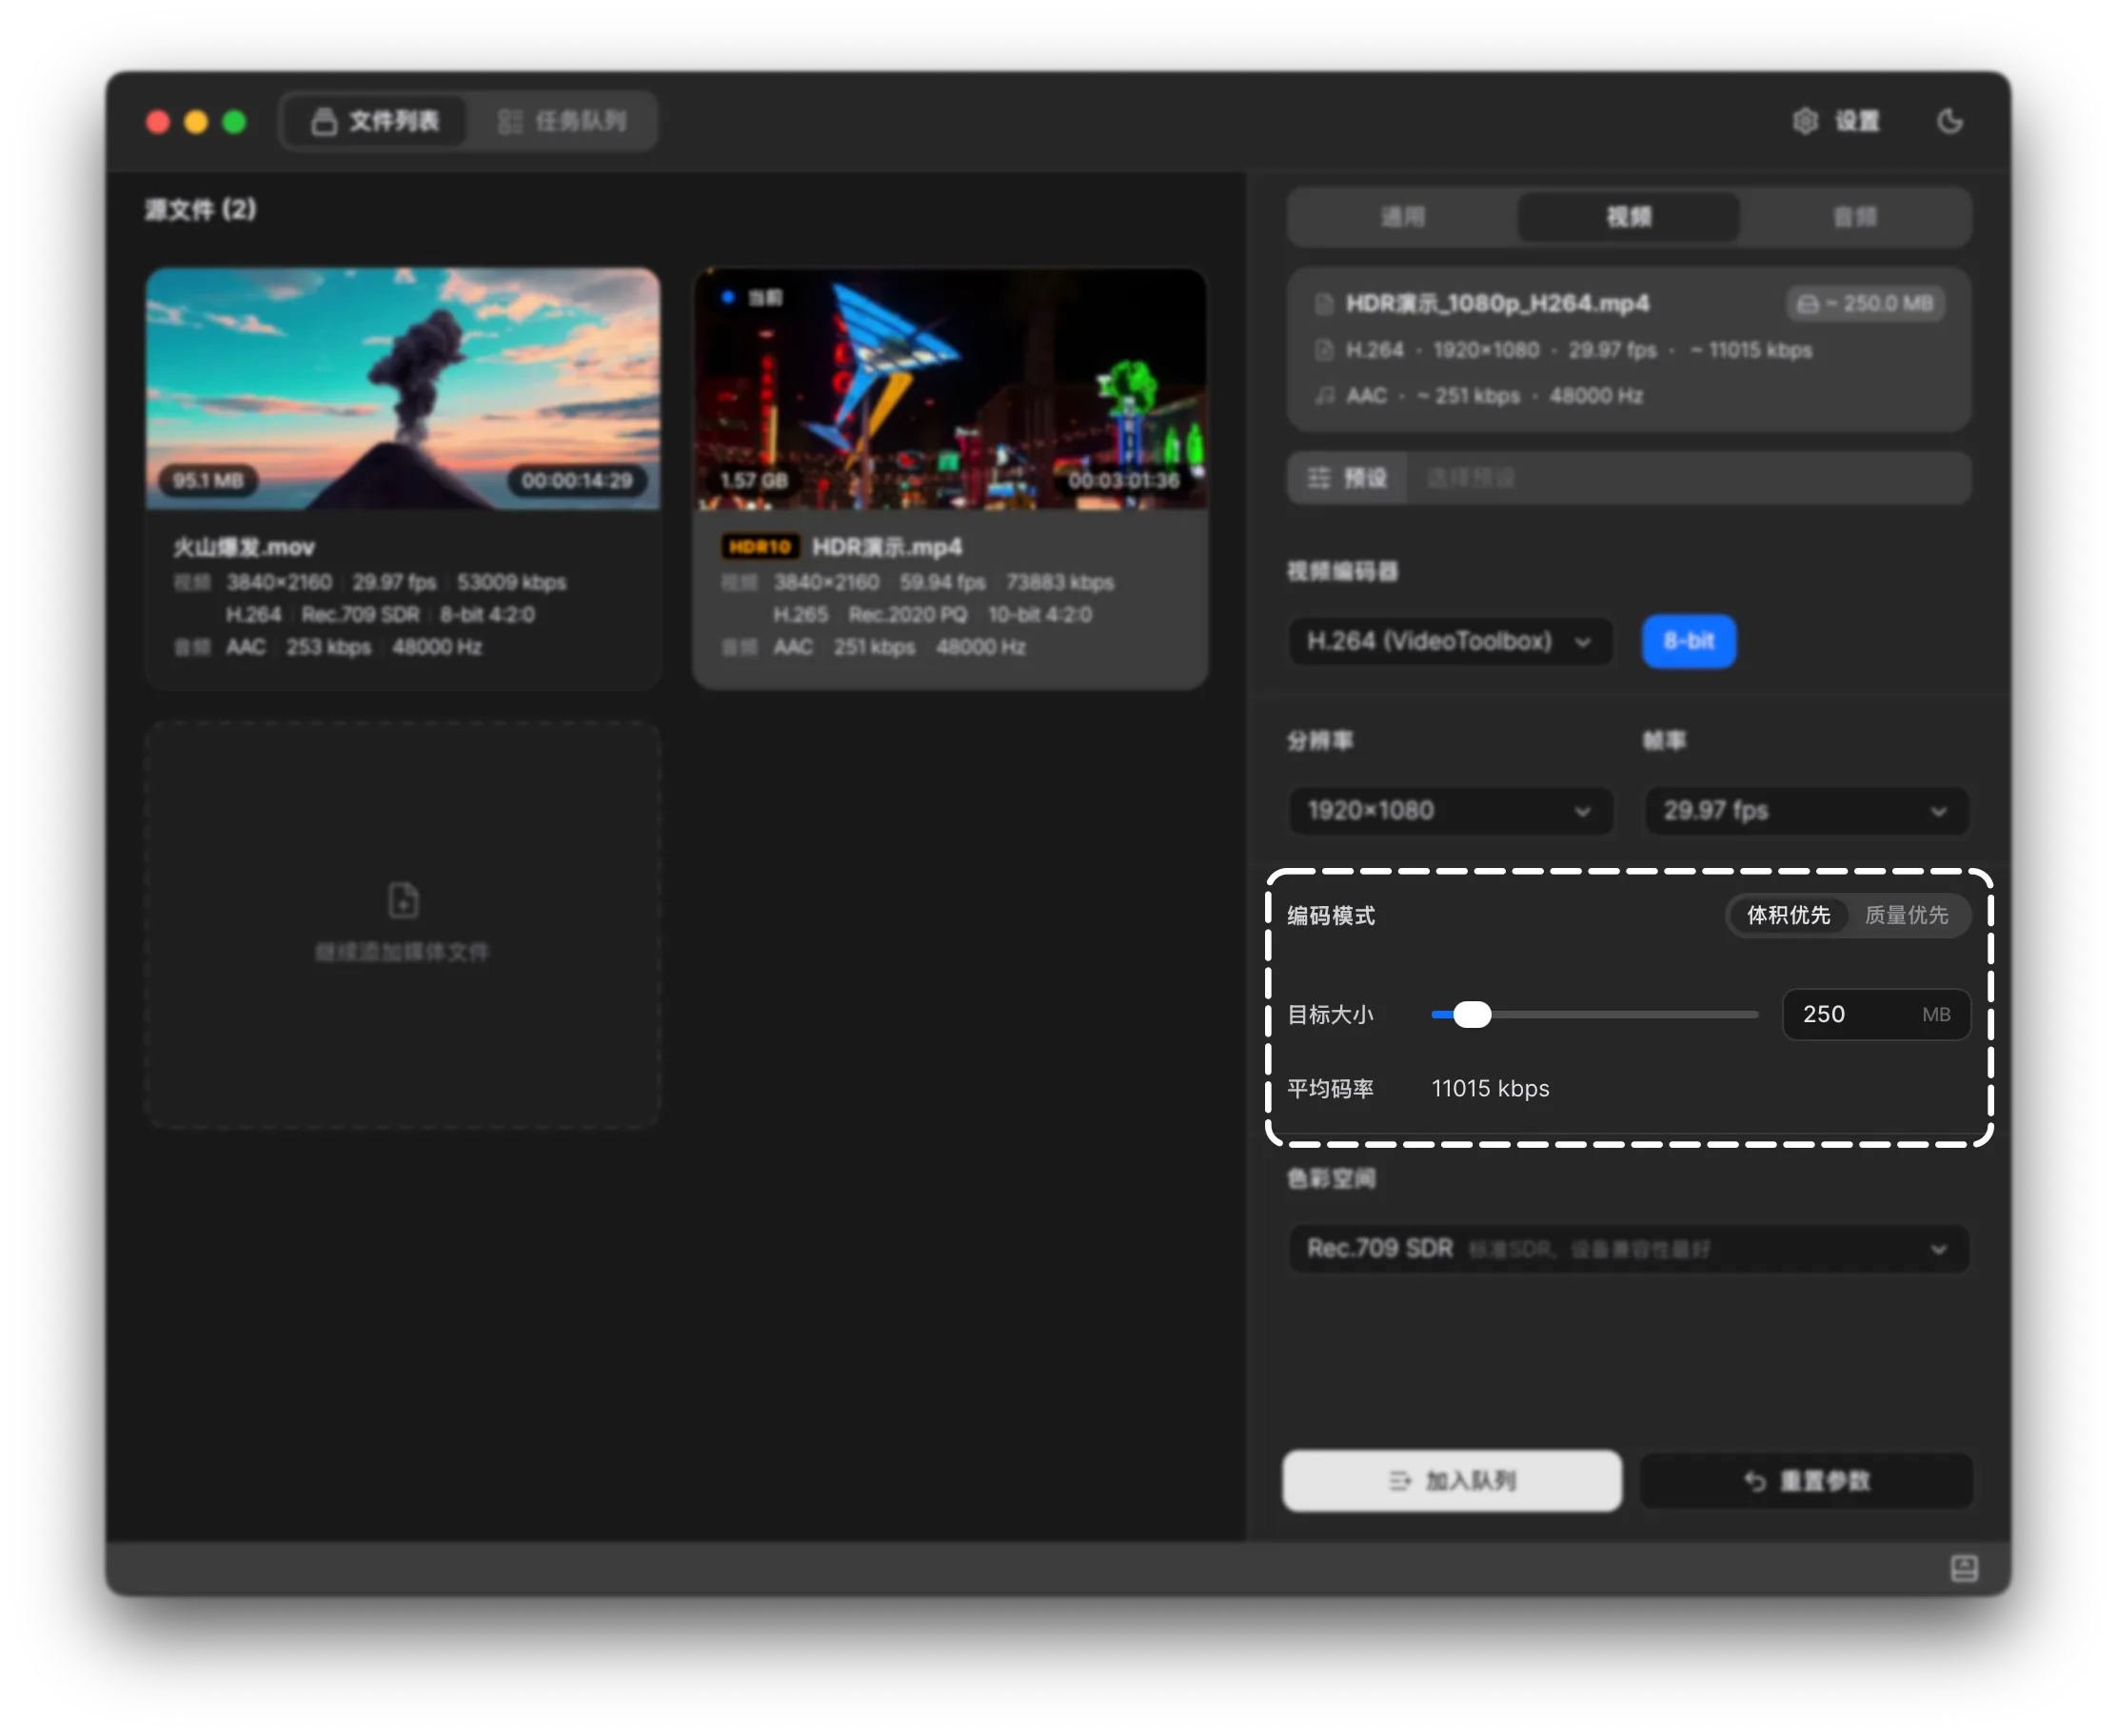Select the 视频 settings tab

[x=1628, y=216]
